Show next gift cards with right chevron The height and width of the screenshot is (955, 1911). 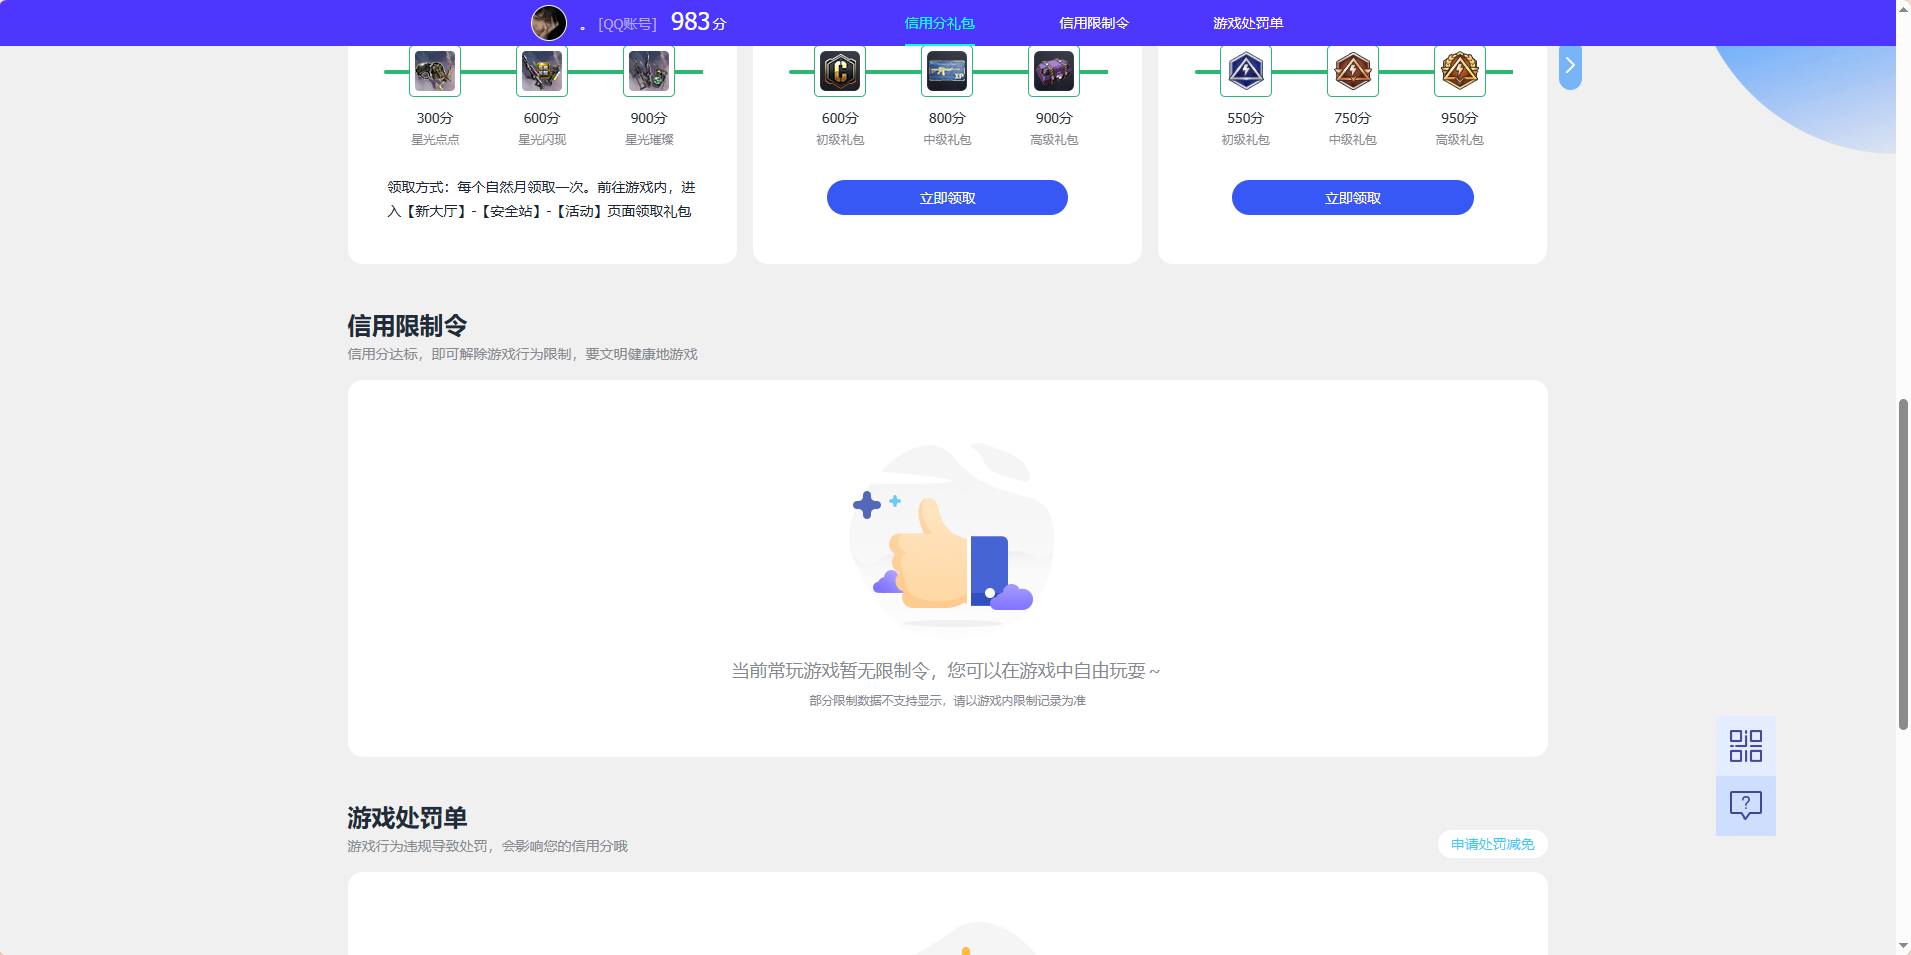1570,66
